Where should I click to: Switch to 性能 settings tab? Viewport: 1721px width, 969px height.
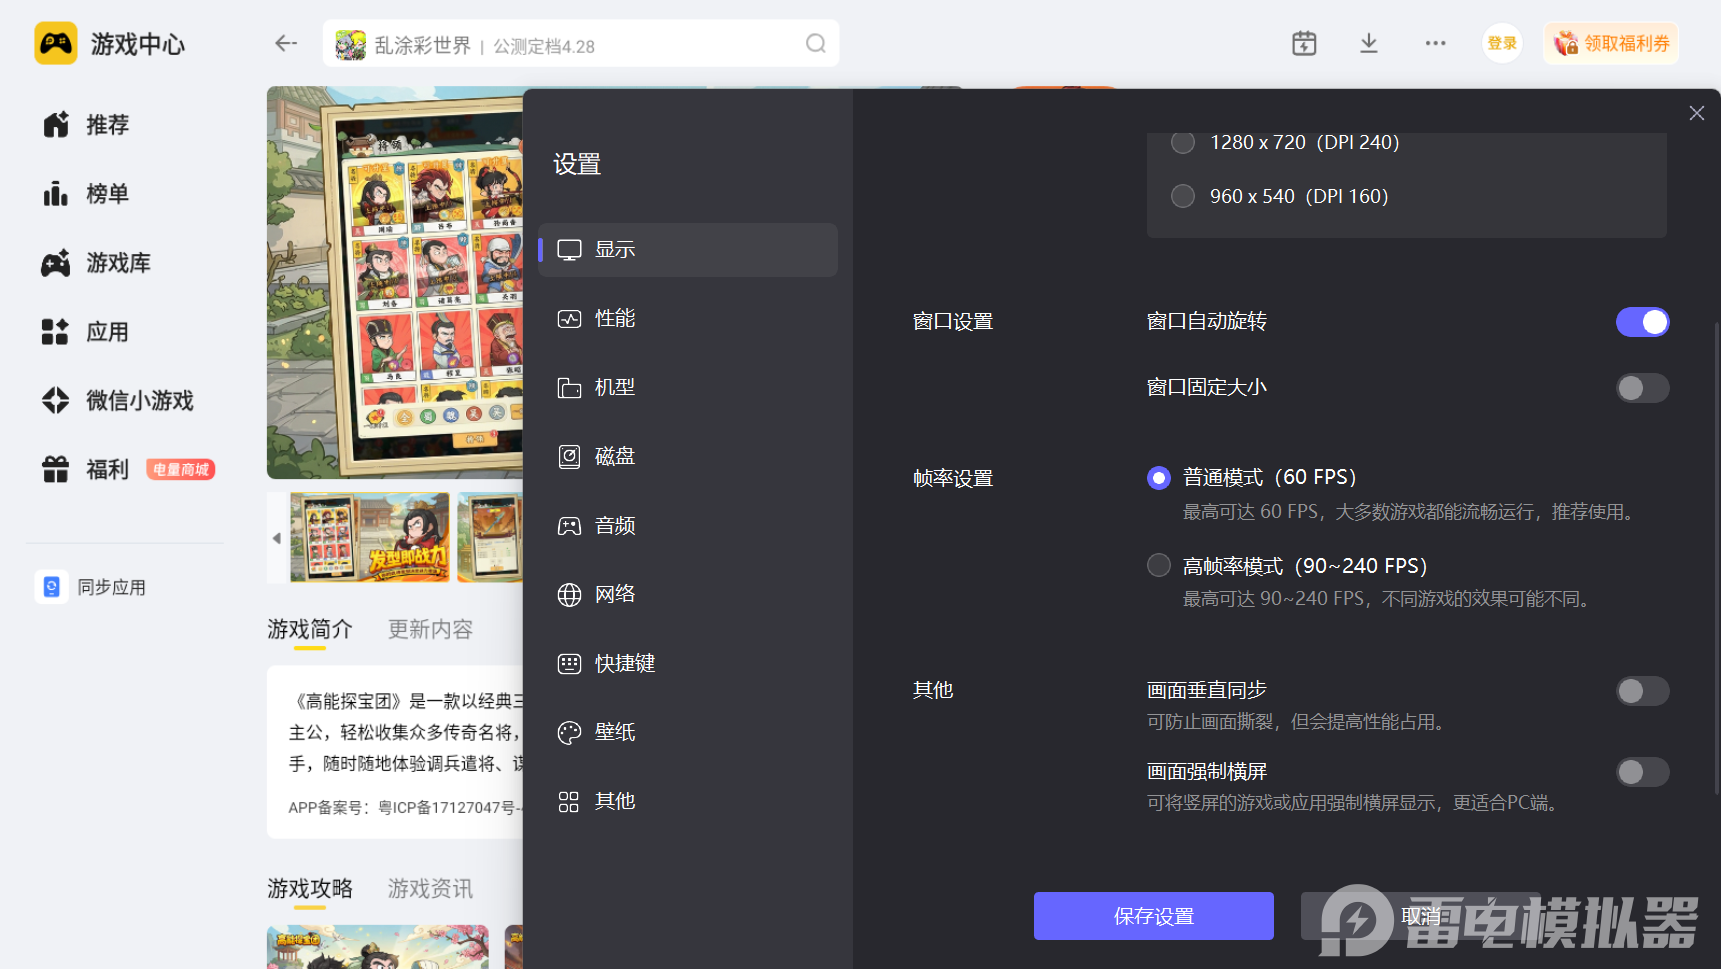(x=614, y=318)
